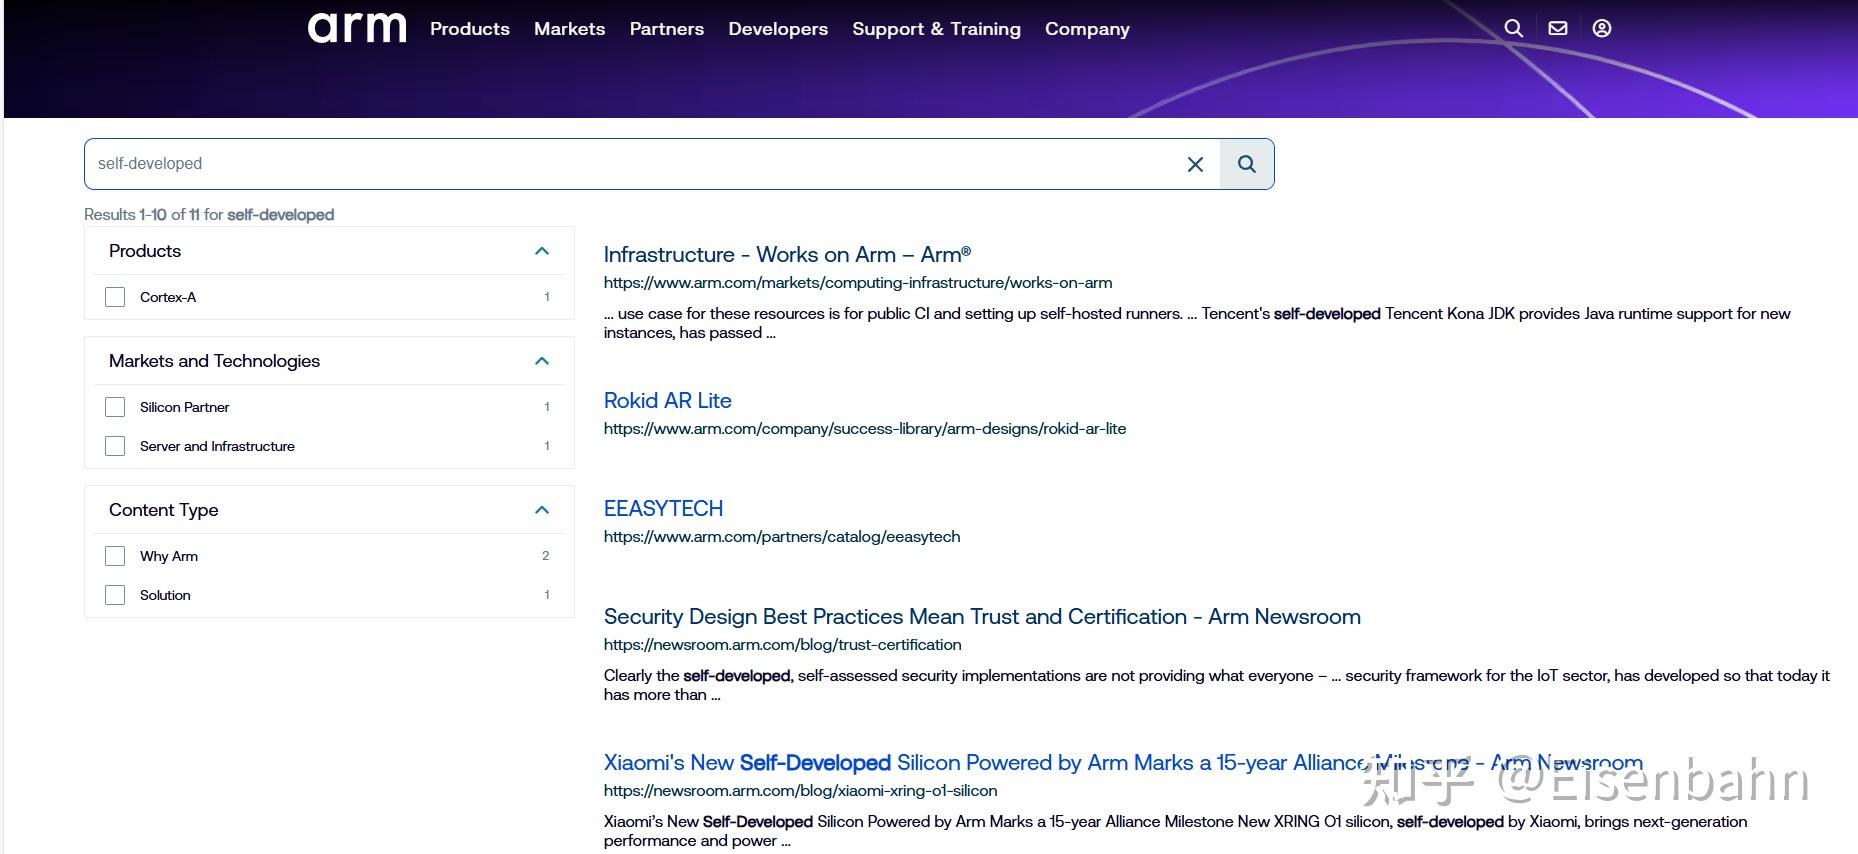Screen dimensions: 1858x854
Task: Clear the search field with the X icon
Action: [x=1195, y=164]
